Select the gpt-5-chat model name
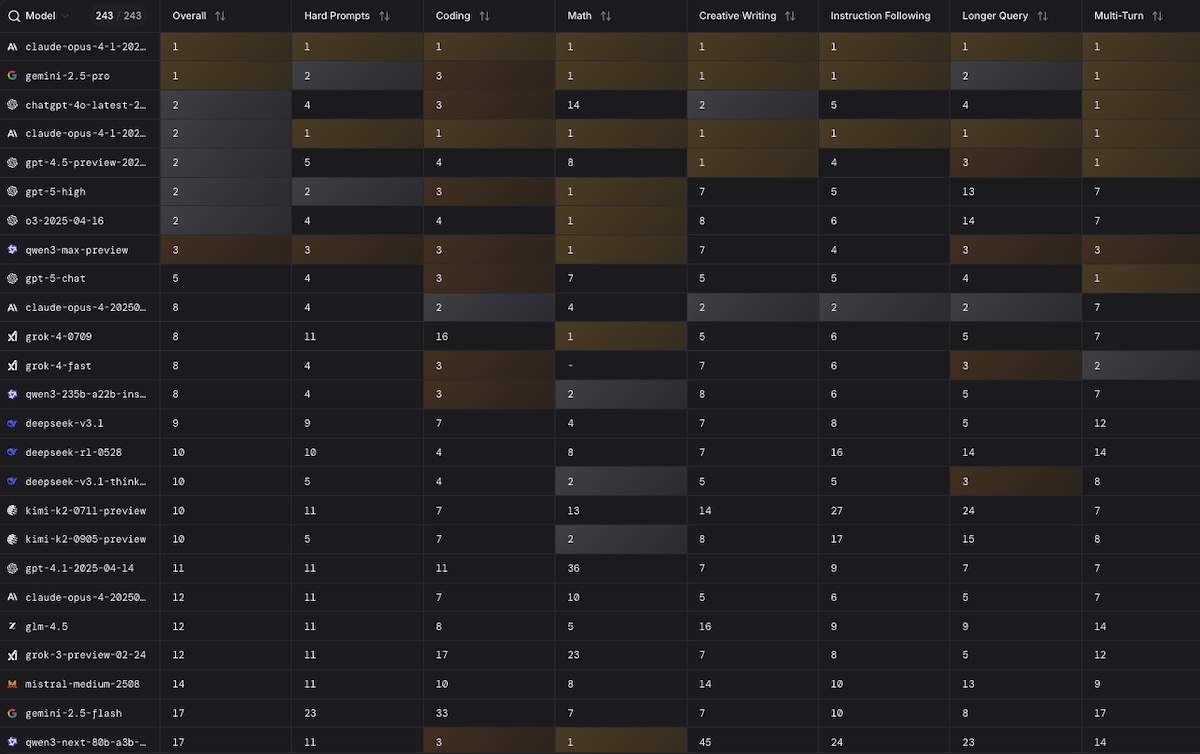Screen dimensions: 1200x754 pyautogui.click(x=58, y=278)
